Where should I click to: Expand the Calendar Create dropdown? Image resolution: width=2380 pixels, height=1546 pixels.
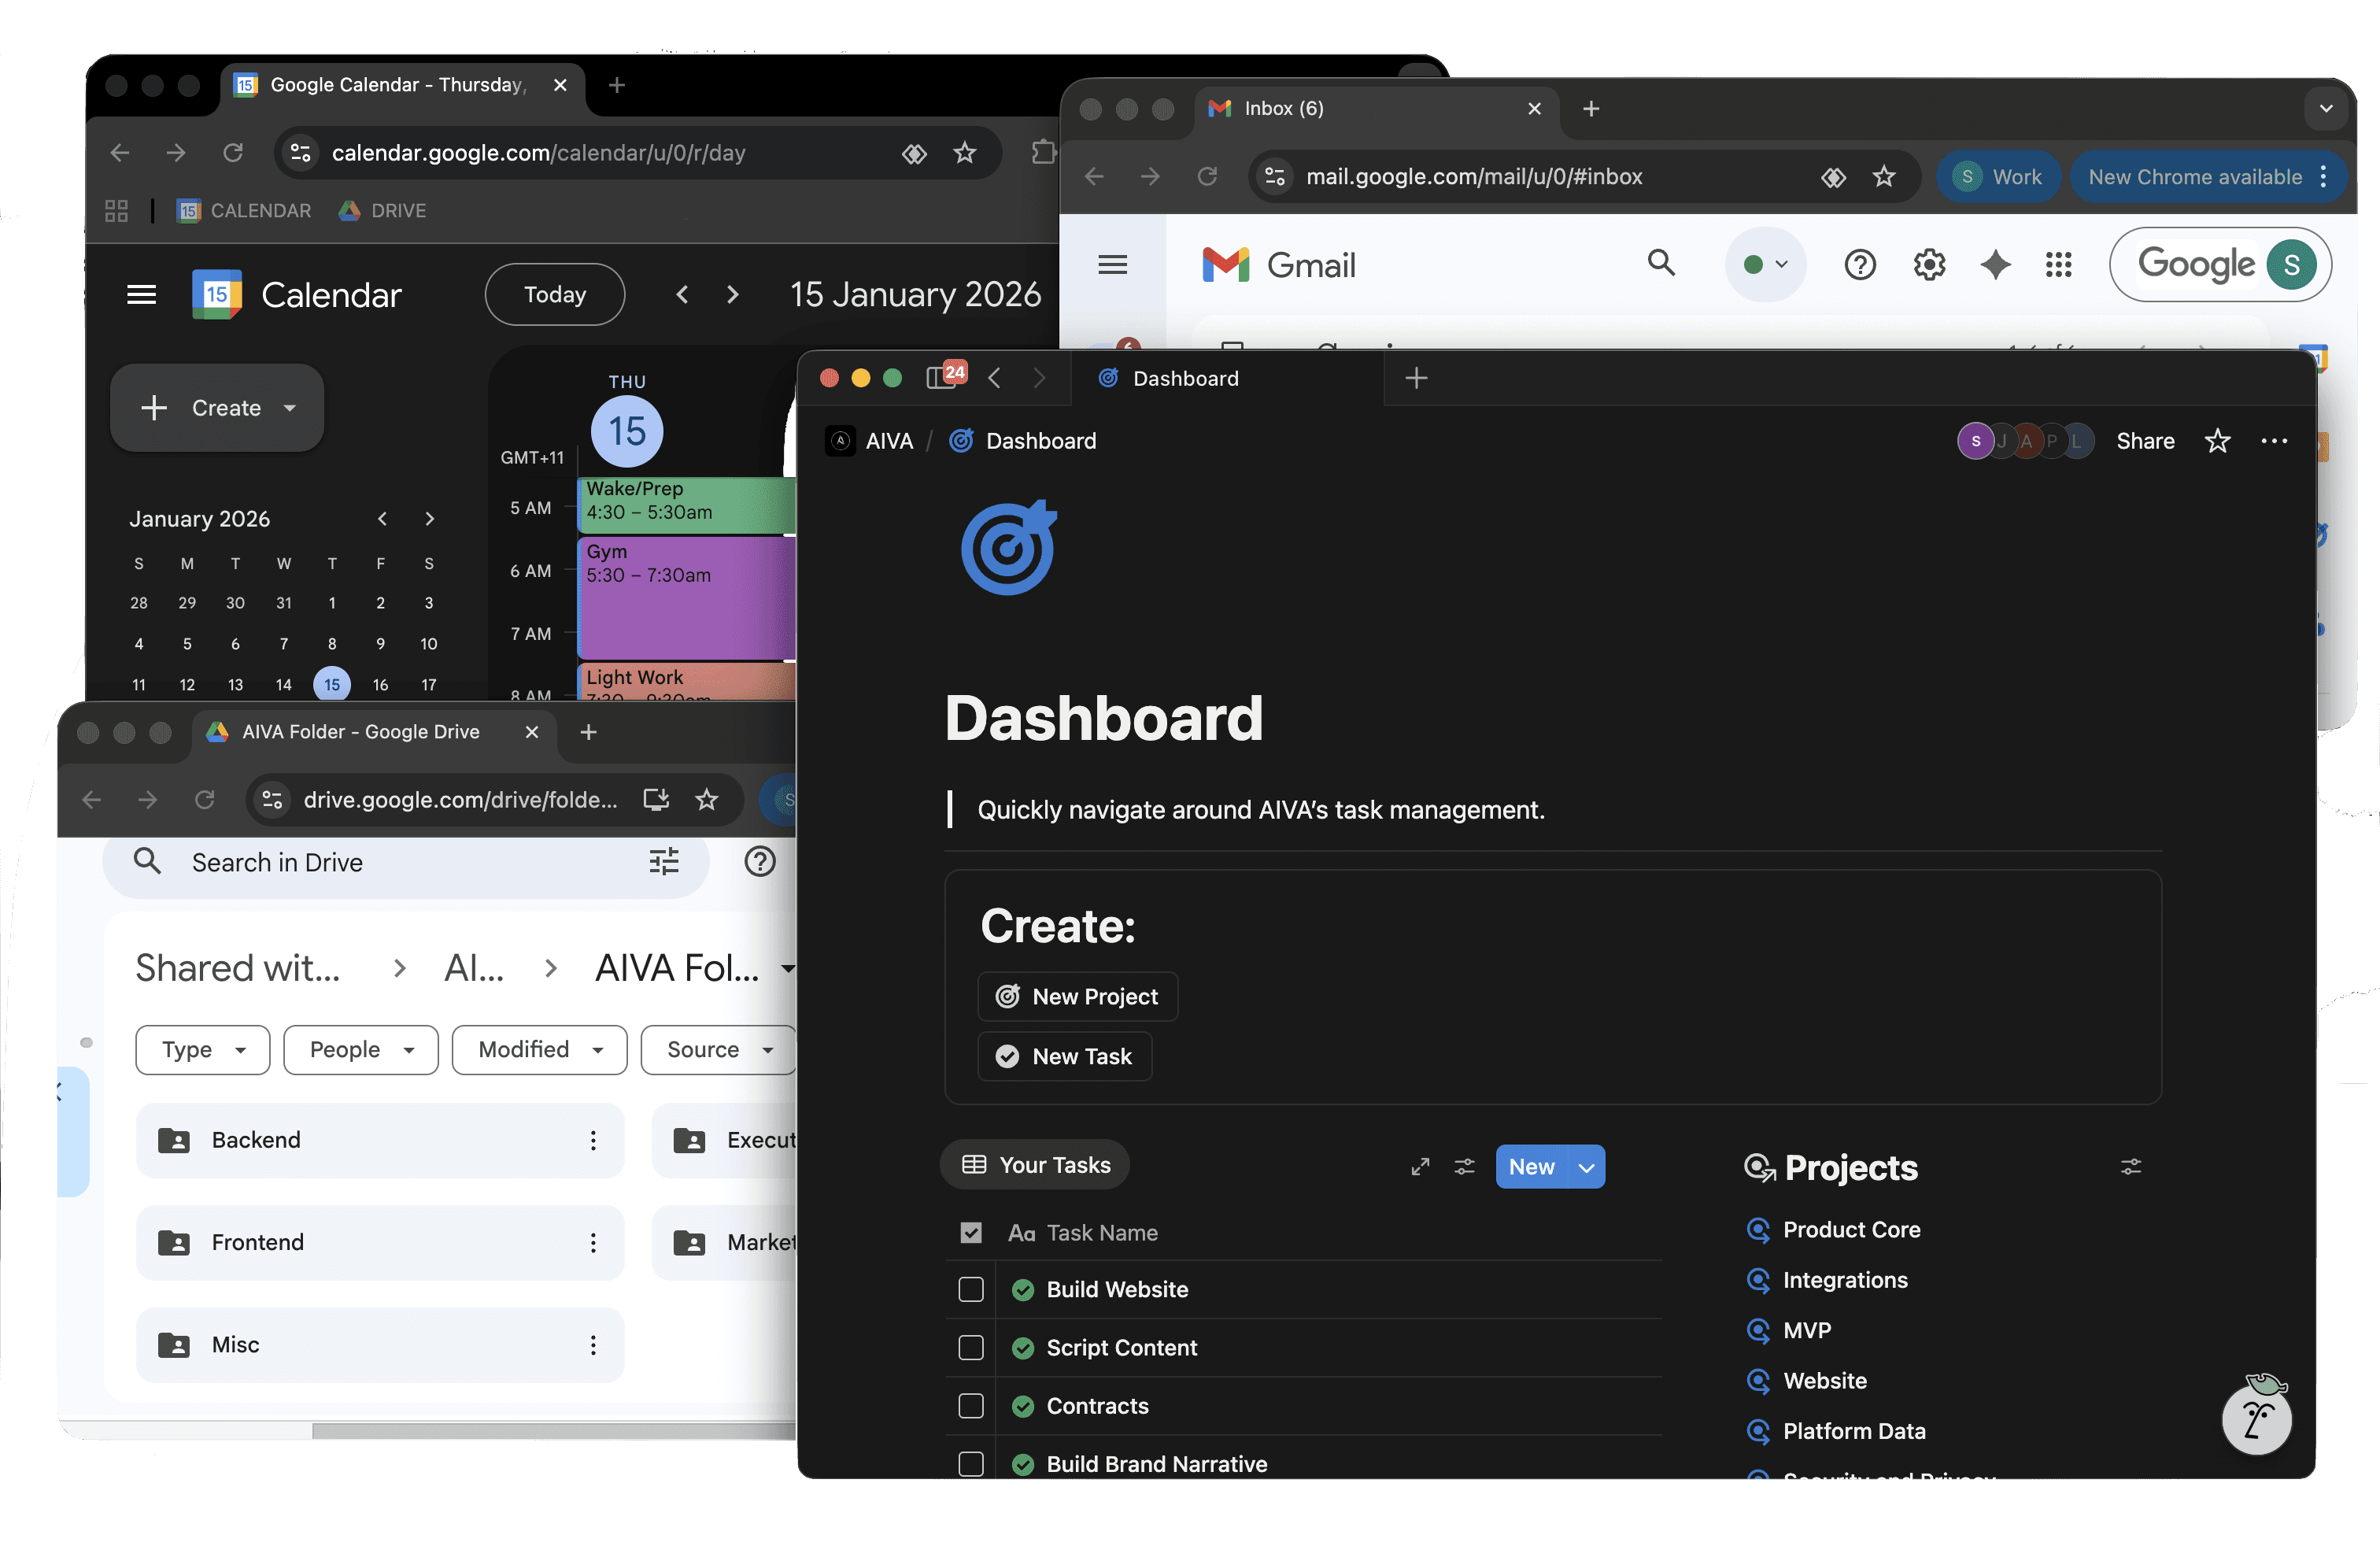click(290, 408)
